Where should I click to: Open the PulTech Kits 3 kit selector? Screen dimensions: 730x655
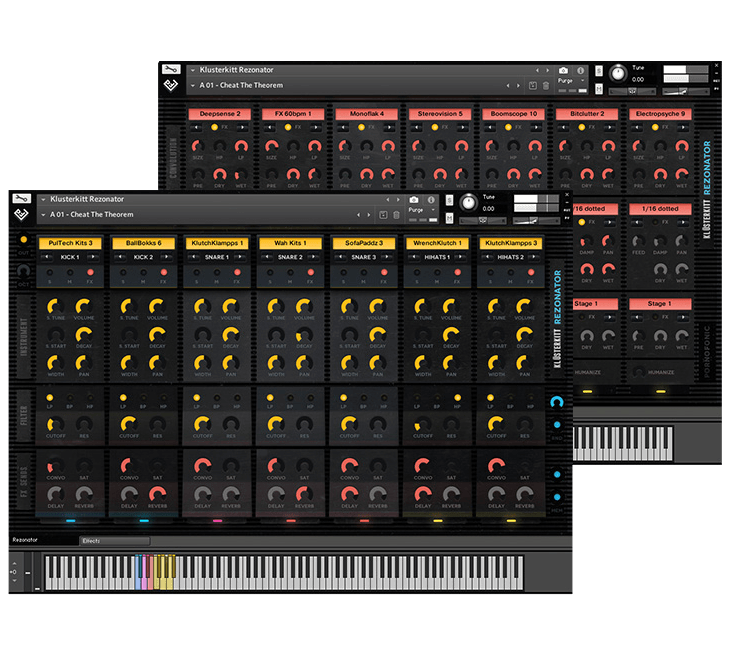pos(70,243)
